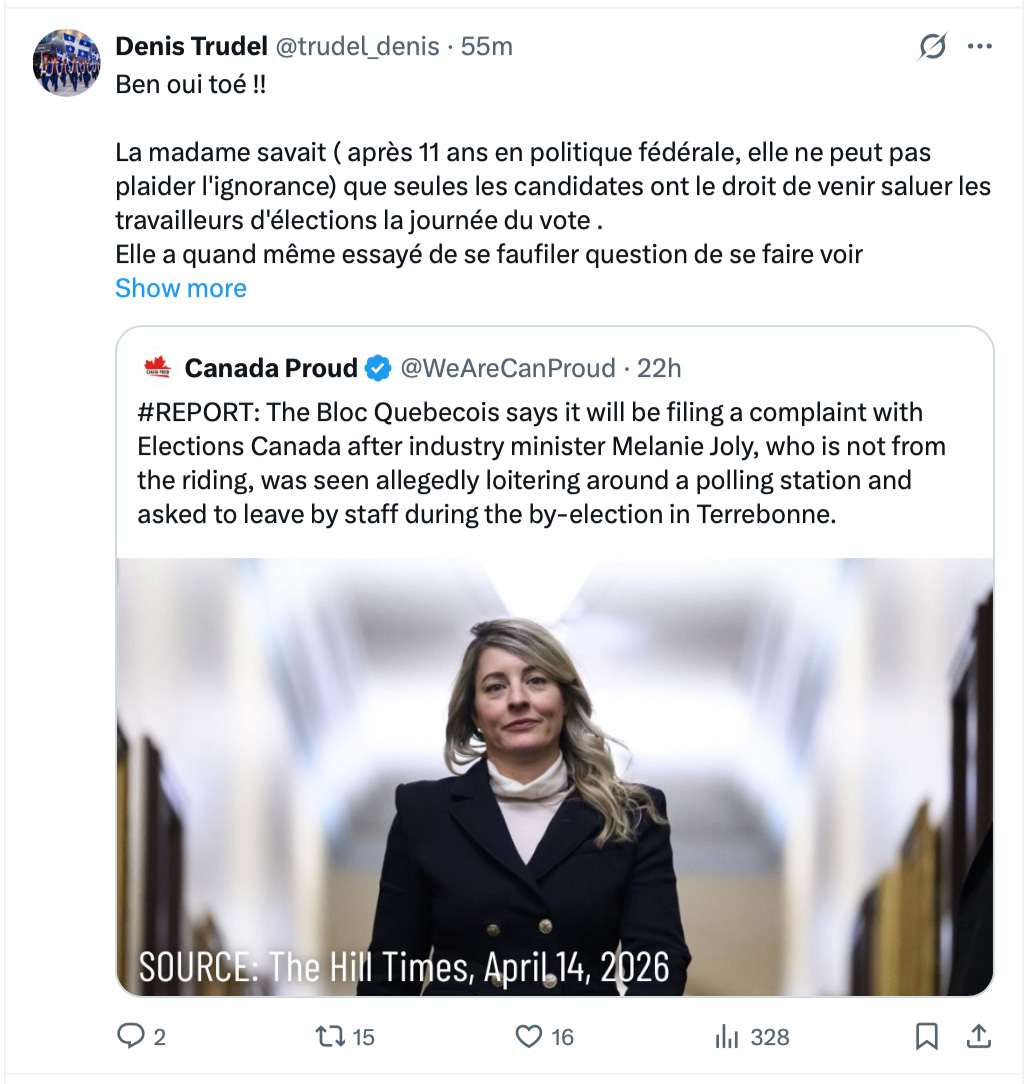
Task: Click the blue verified checkmark badge
Action: coord(378,368)
